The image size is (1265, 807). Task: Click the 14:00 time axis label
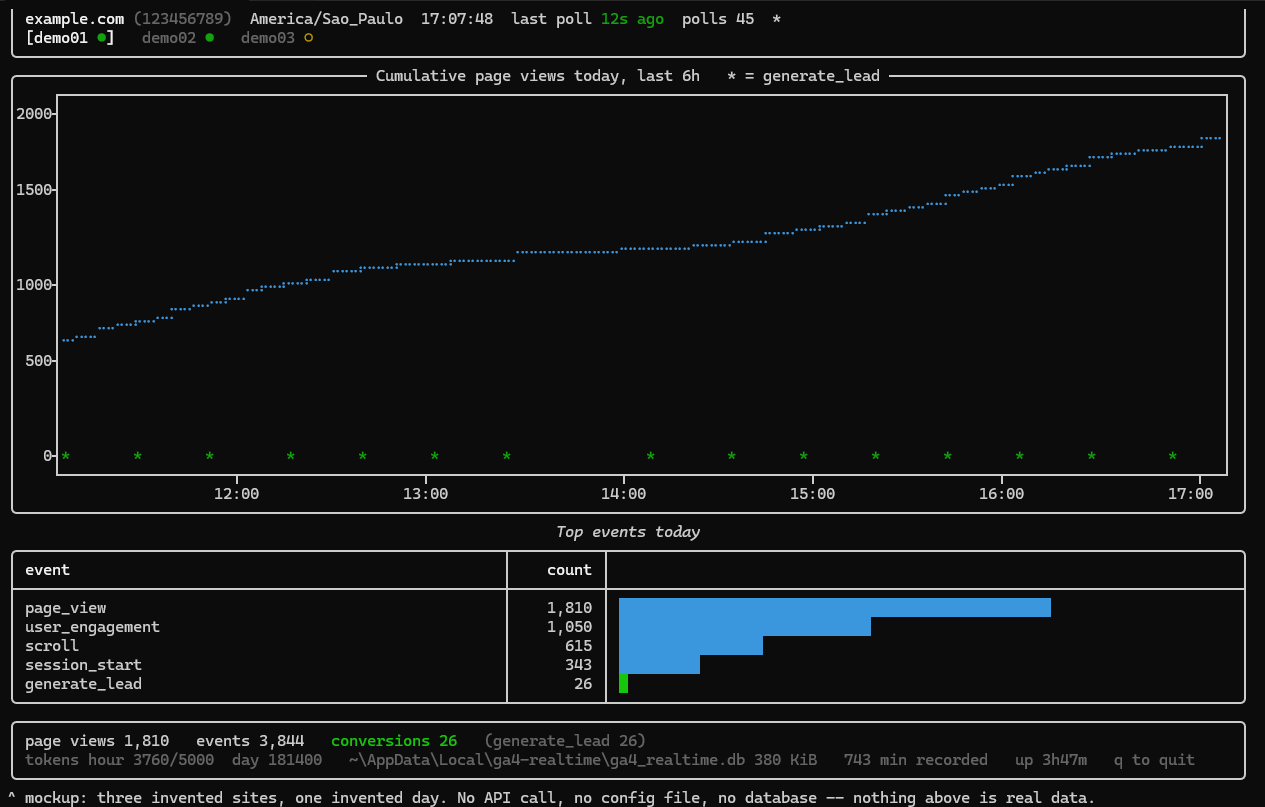tap(623, 494)
